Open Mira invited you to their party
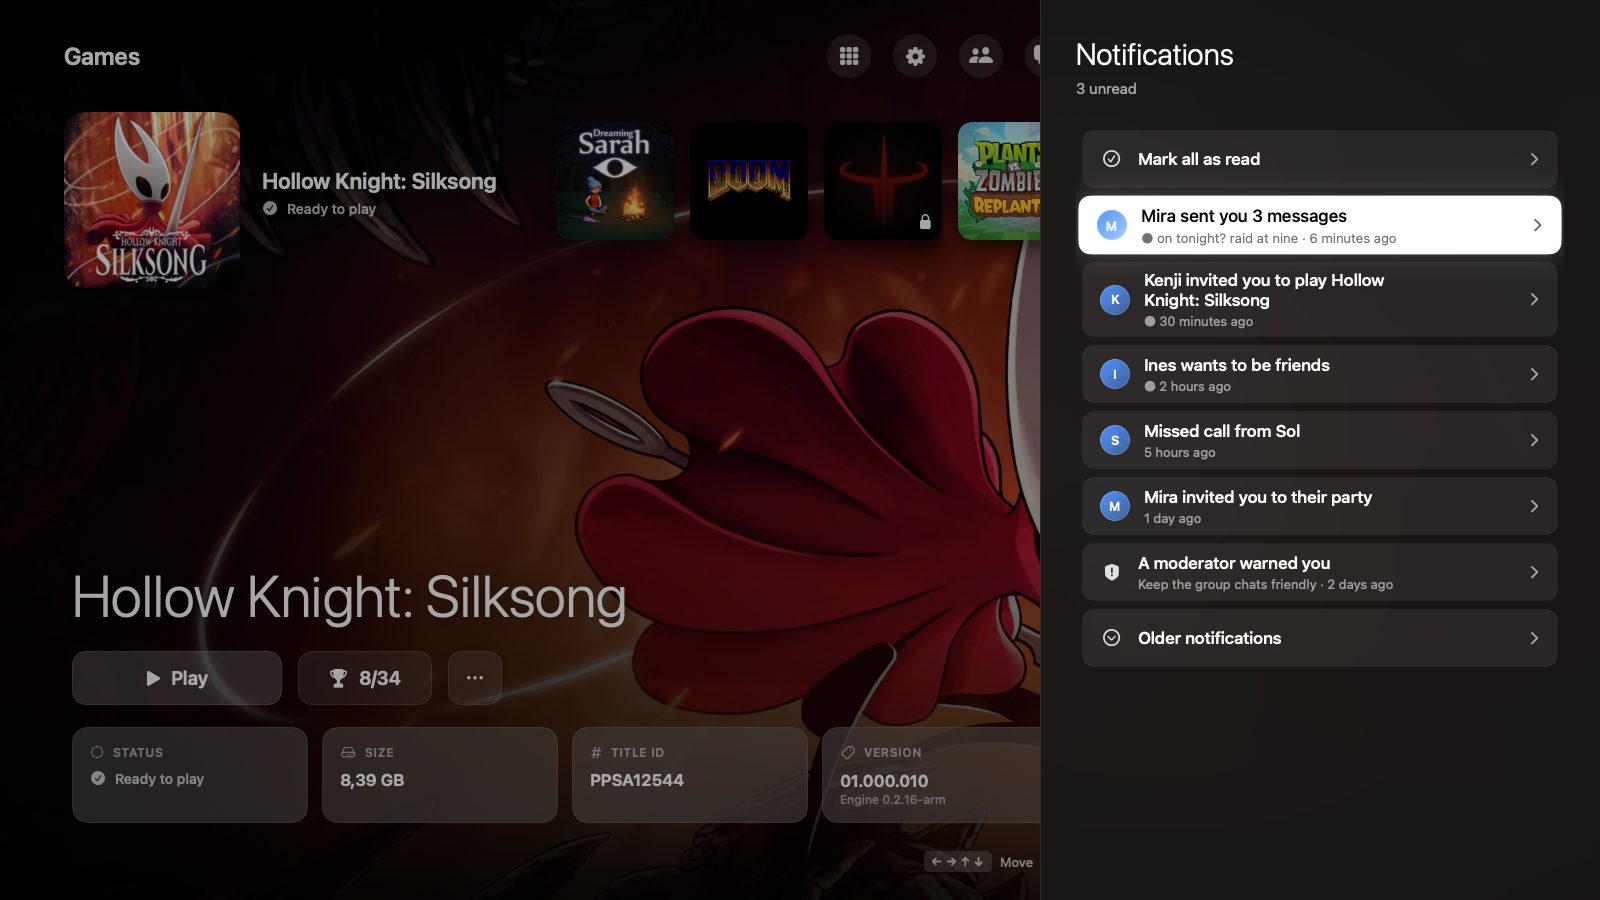1600x900 pixels. click(x=1319, y=506)
